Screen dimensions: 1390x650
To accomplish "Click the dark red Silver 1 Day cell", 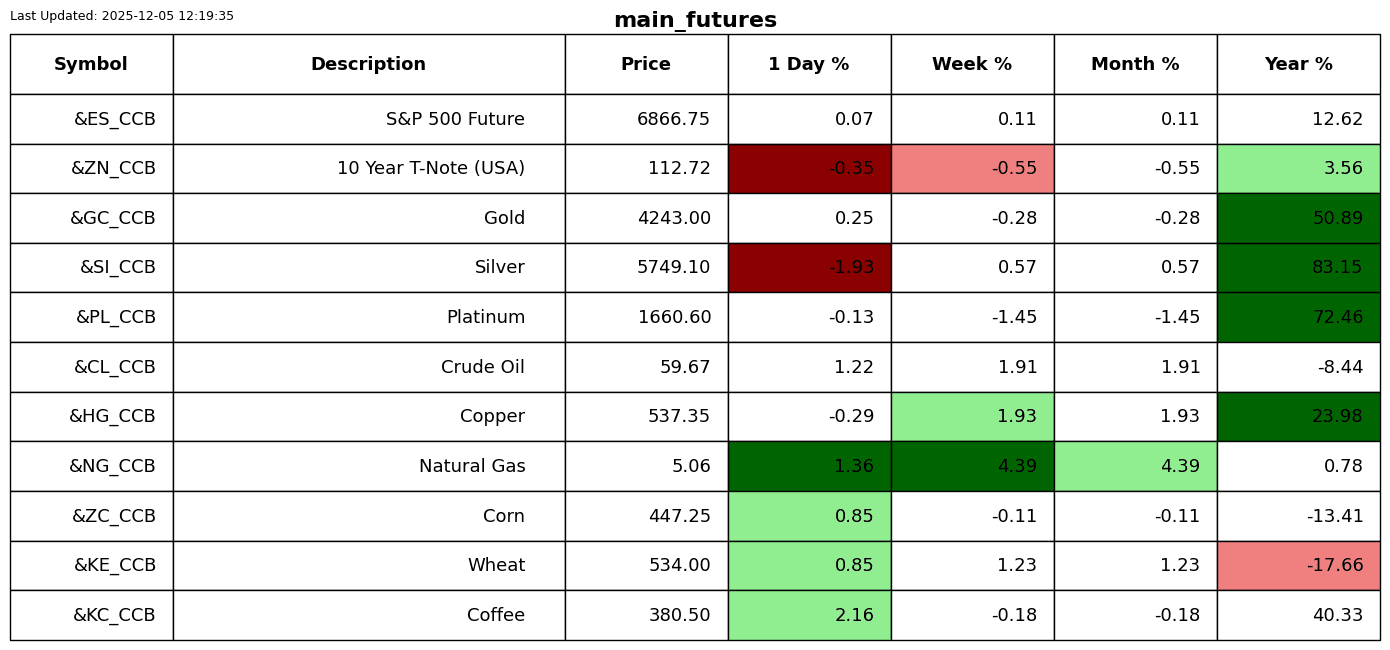I will (x=809, y=268).
